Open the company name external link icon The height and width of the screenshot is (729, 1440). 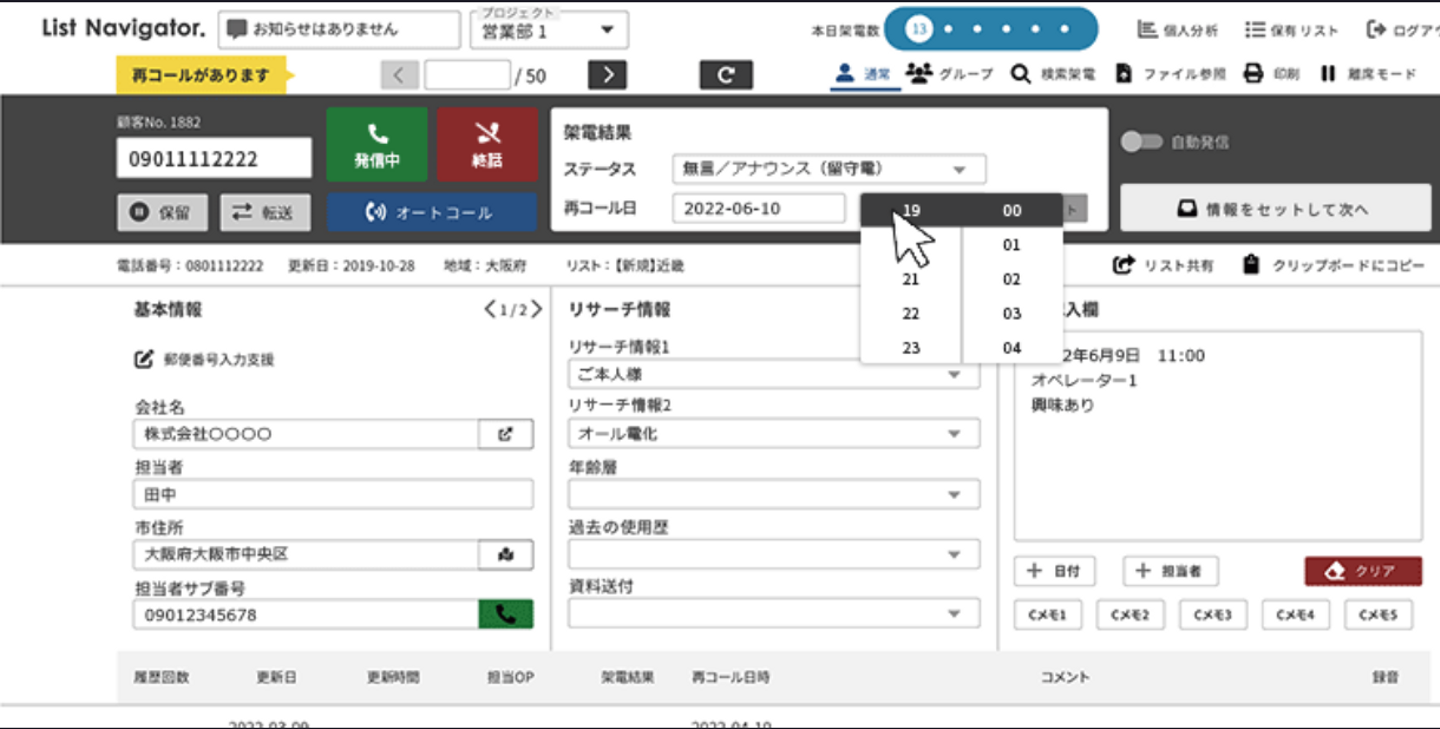point(506,435)
